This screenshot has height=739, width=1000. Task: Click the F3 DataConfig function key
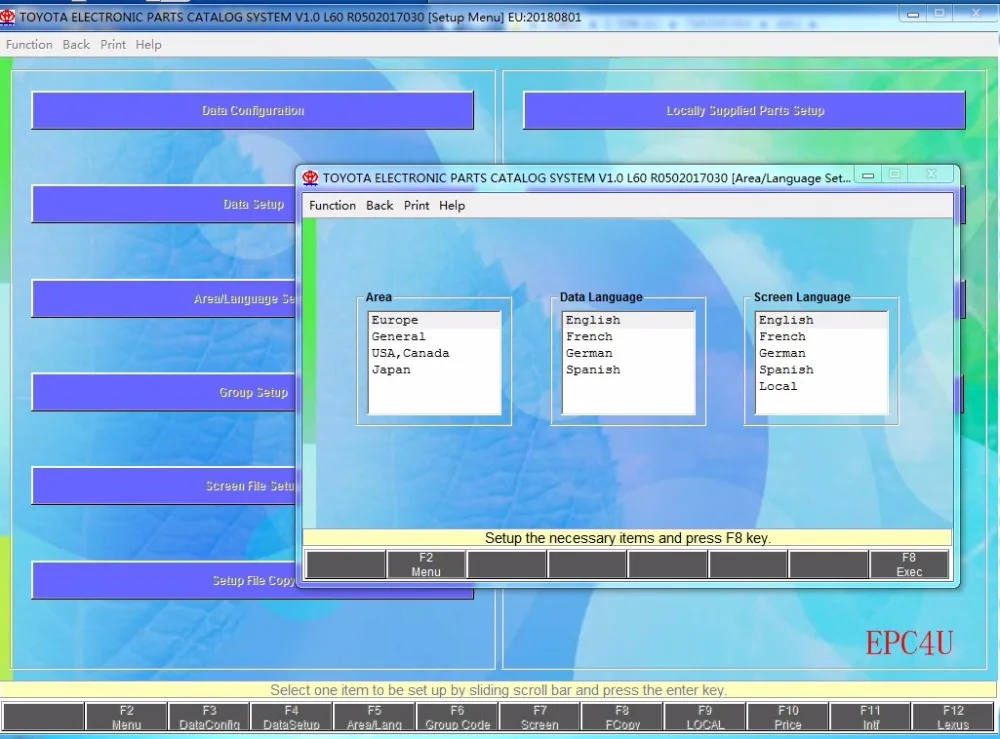coord(209,717)
